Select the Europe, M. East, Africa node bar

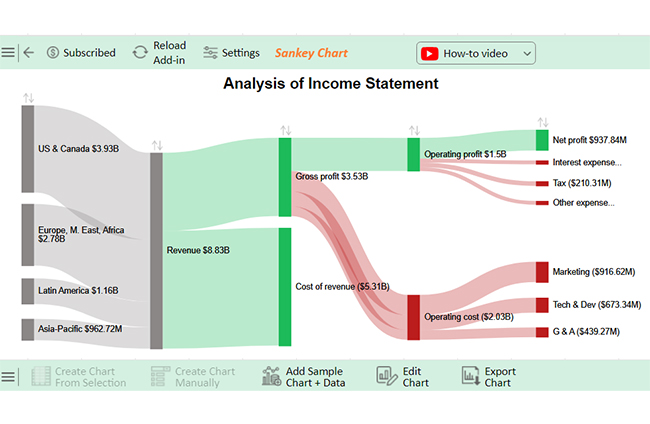tap(28, 235)
